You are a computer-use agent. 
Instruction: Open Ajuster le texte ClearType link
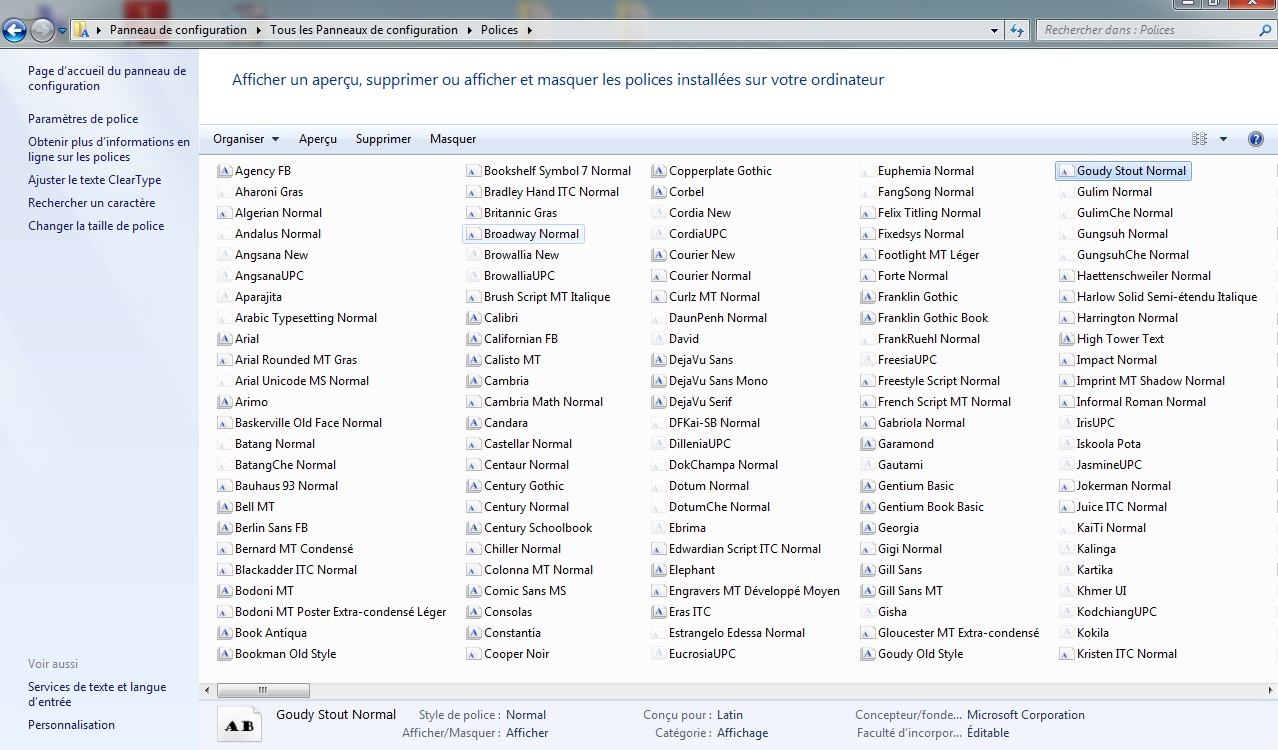tap(94, 180)
